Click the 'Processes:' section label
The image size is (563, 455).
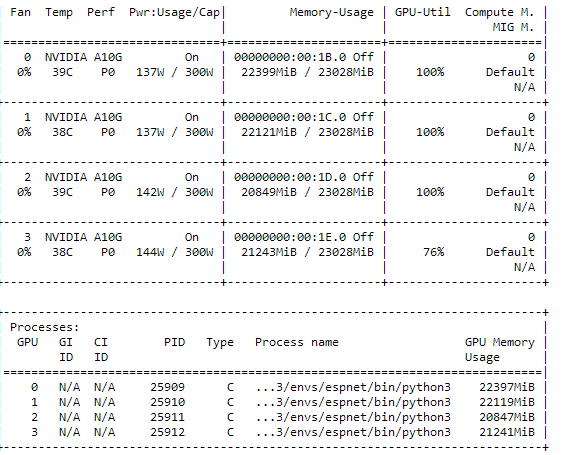click(45, 327)
